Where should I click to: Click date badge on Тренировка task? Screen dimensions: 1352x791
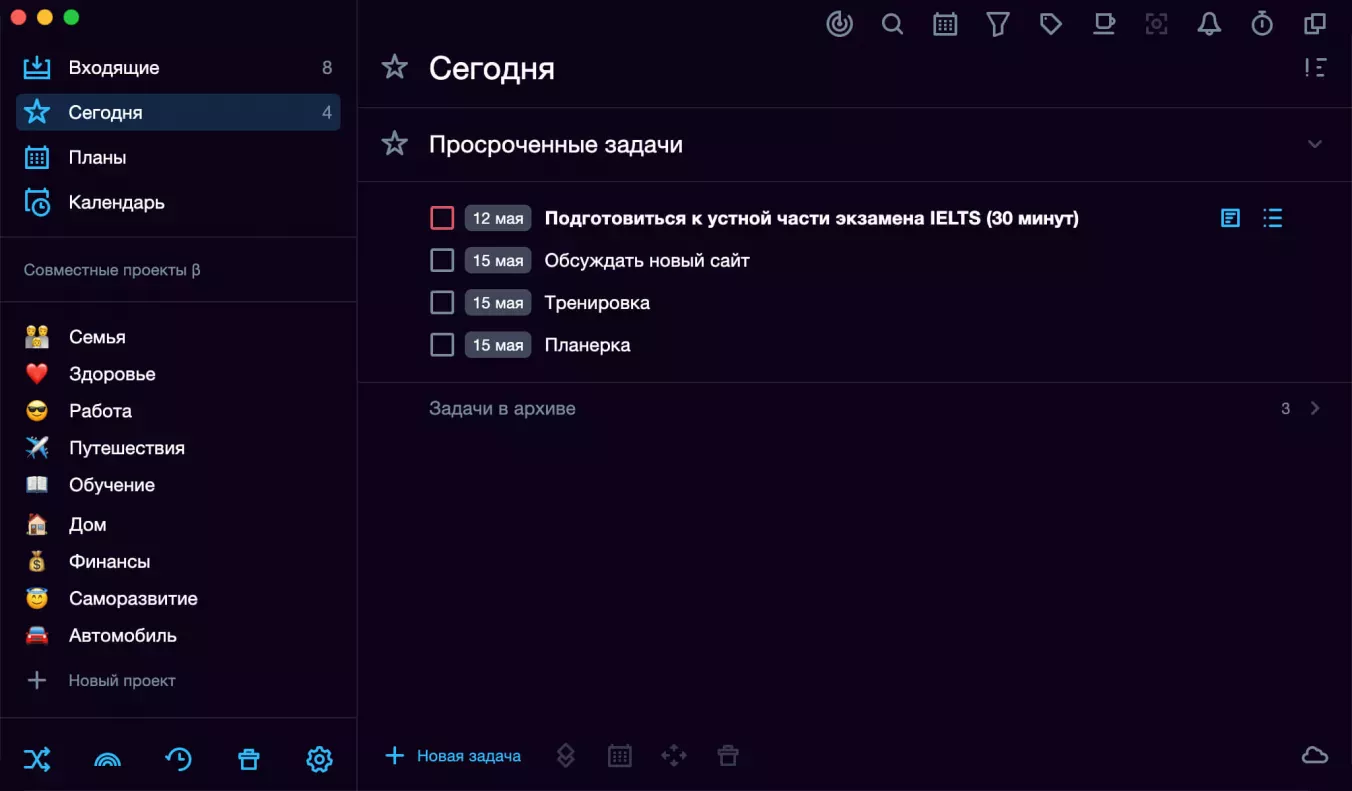point(498,302)
